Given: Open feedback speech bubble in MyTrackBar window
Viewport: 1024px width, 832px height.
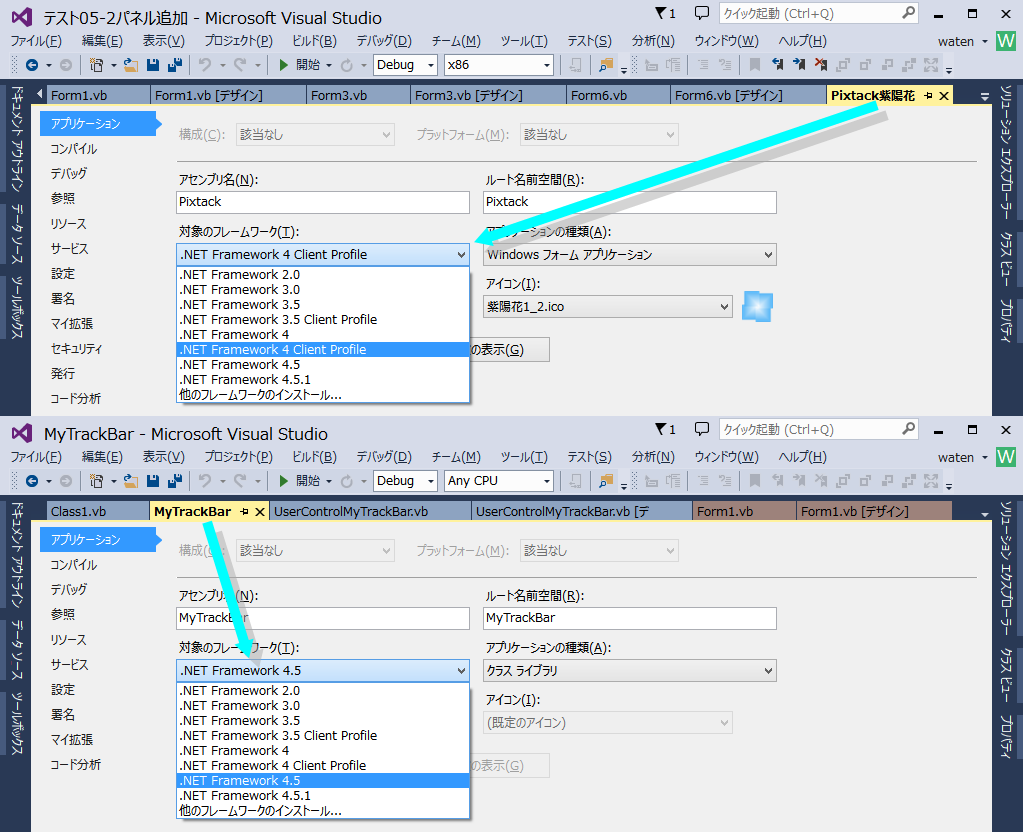Looking at the screenshot, I should [x=701, y=429].
